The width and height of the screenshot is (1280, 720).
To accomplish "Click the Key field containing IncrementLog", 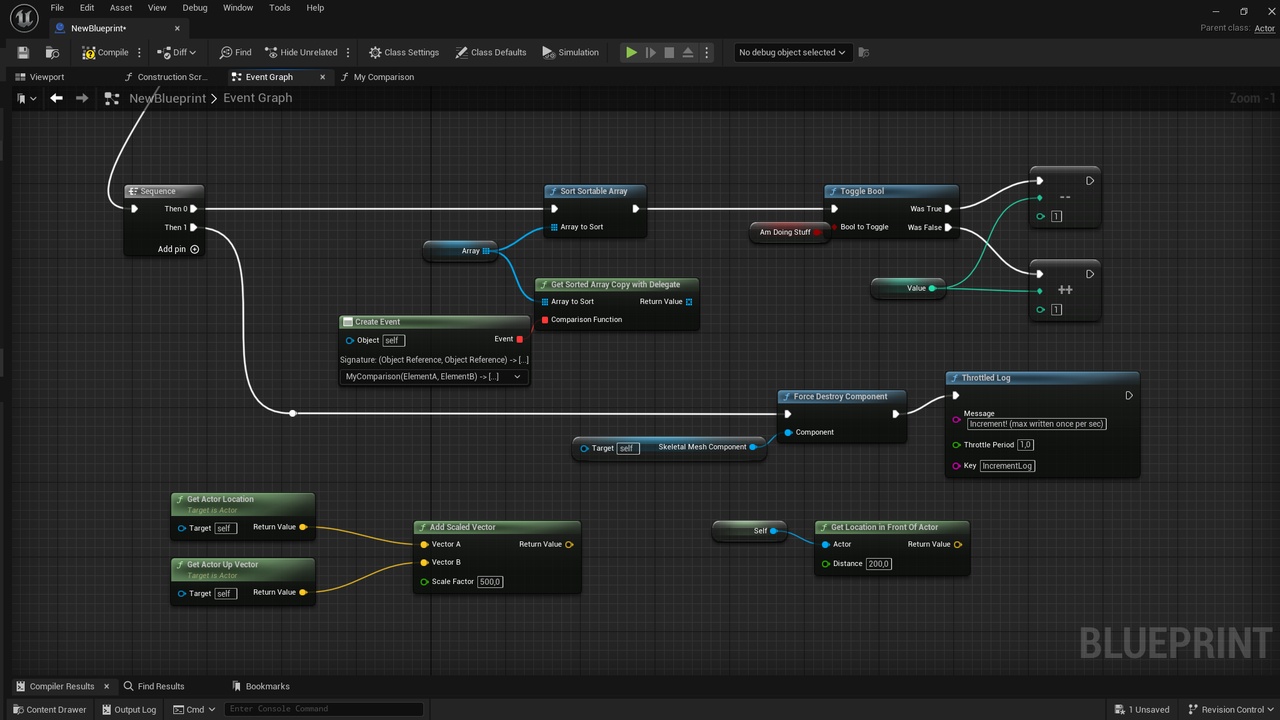I will point(1007,466).
